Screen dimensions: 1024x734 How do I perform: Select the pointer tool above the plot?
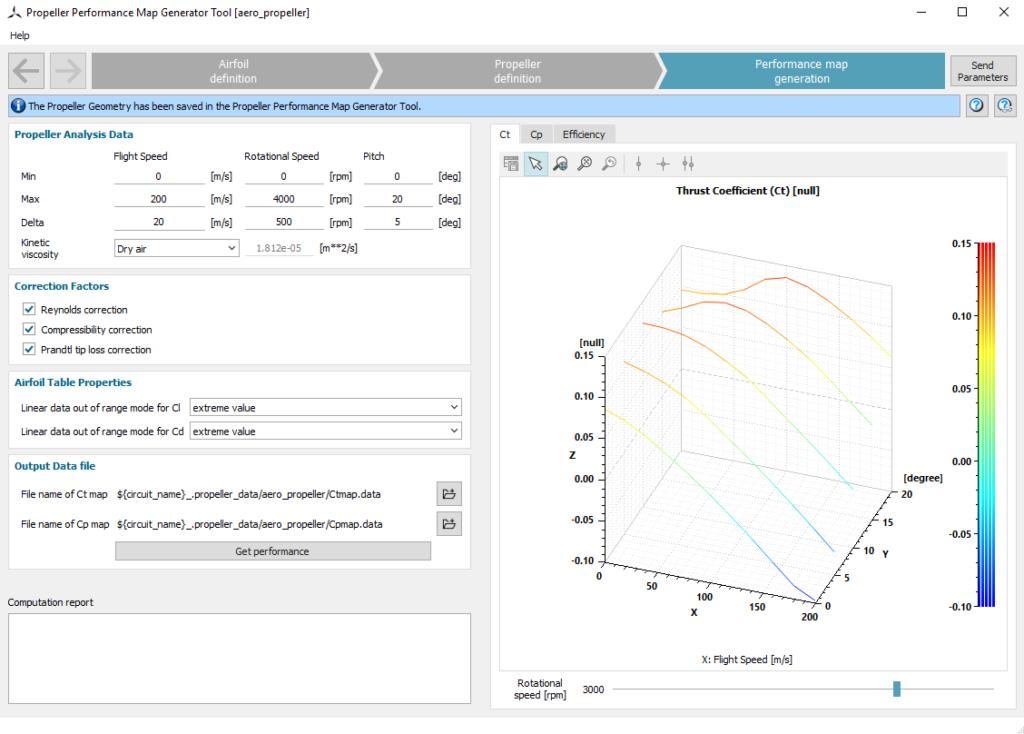(536, 163)
